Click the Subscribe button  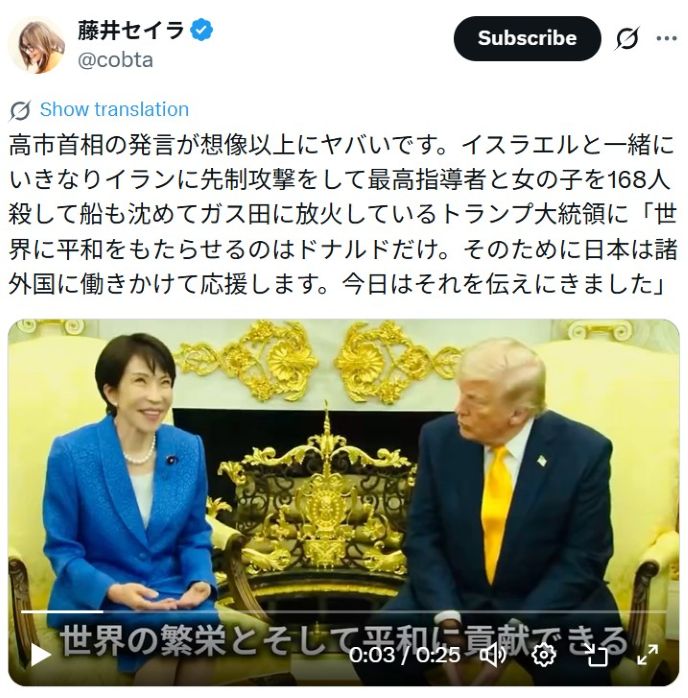click(527, 38)
